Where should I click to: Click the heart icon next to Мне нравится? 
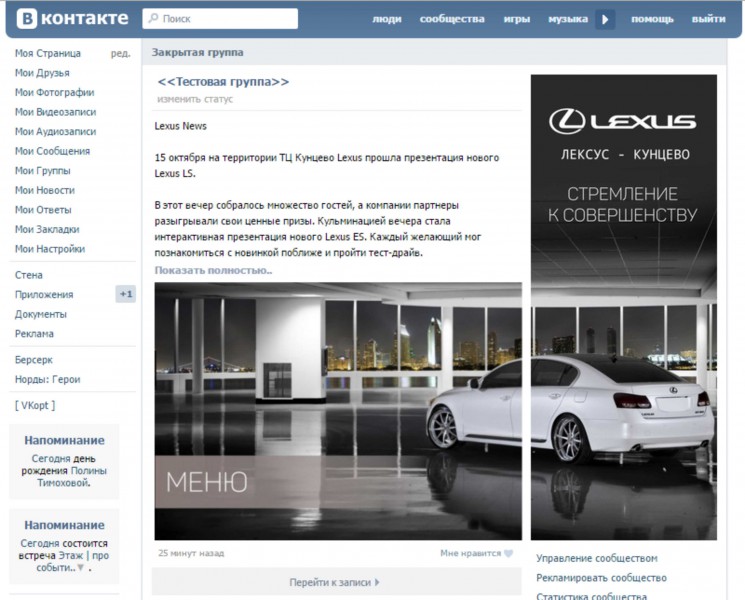pyautogui.click(x=508, y=553)
